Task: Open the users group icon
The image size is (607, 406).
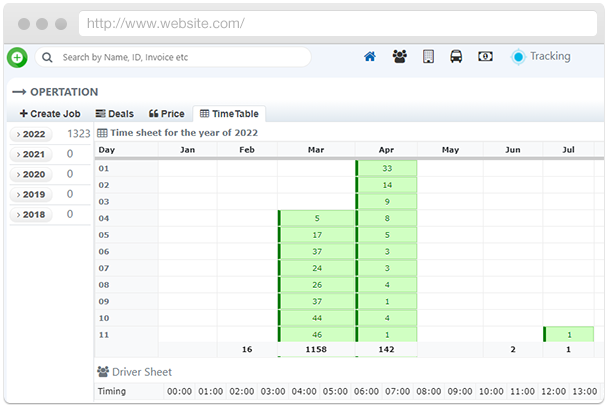Action: coord(399,57)
